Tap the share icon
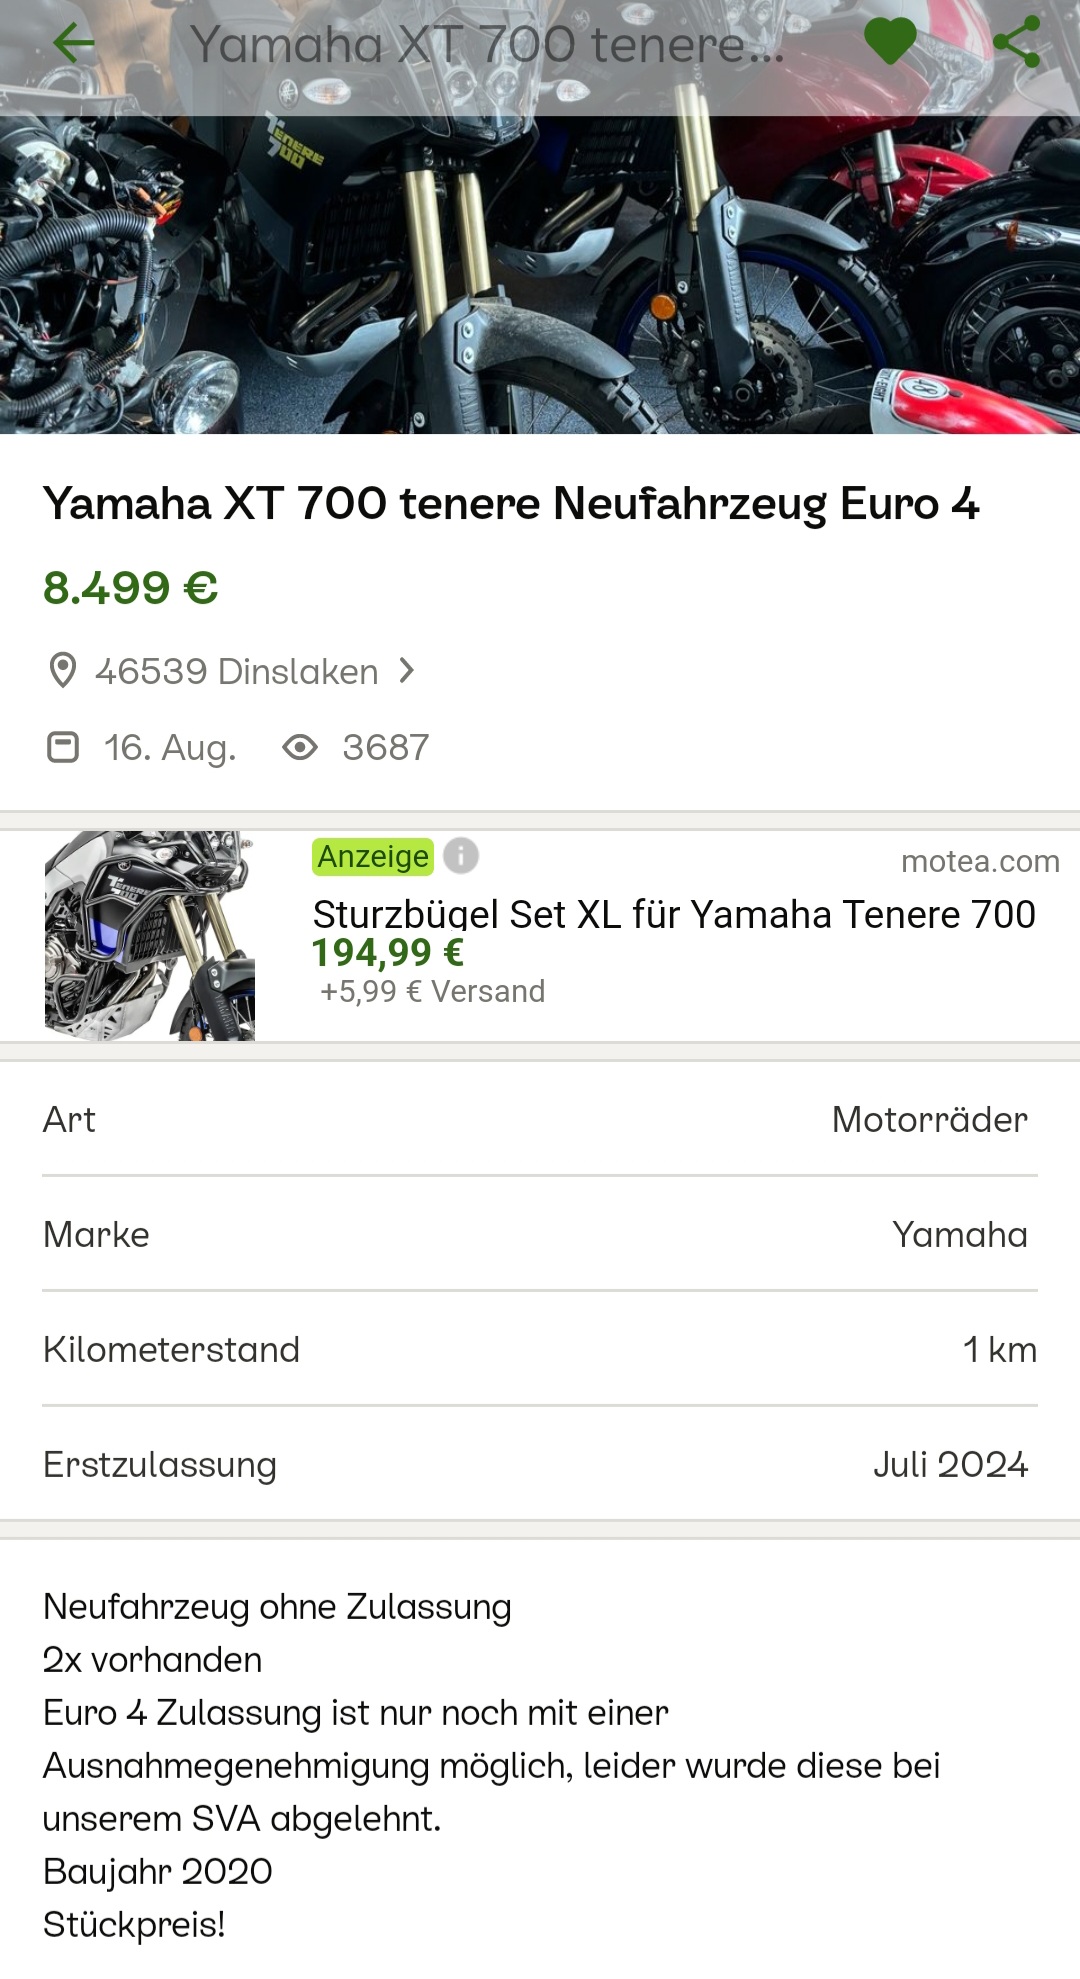1080x1979 pixels. [x=1017, y=43]
